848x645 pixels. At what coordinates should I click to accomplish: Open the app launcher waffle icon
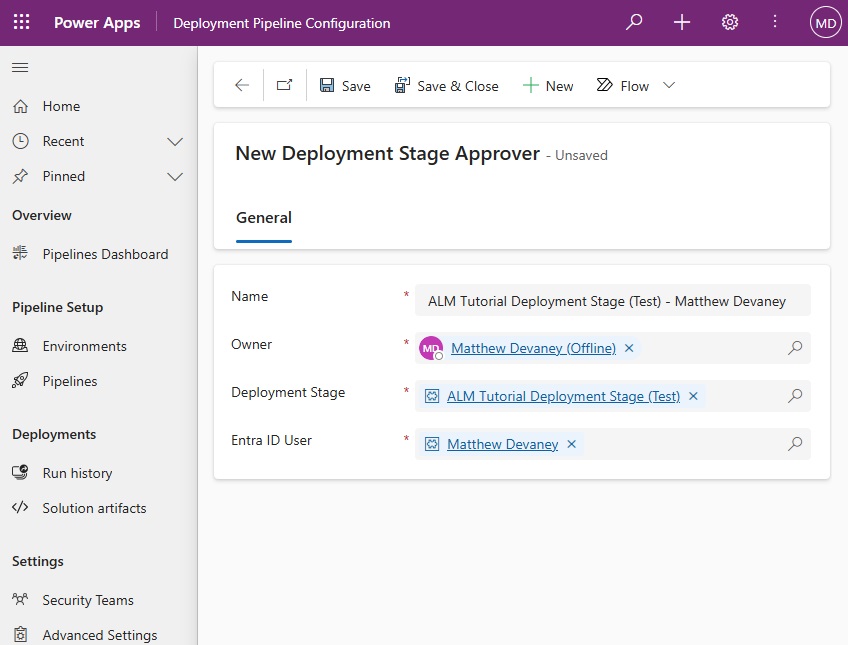tap(21, 22)
